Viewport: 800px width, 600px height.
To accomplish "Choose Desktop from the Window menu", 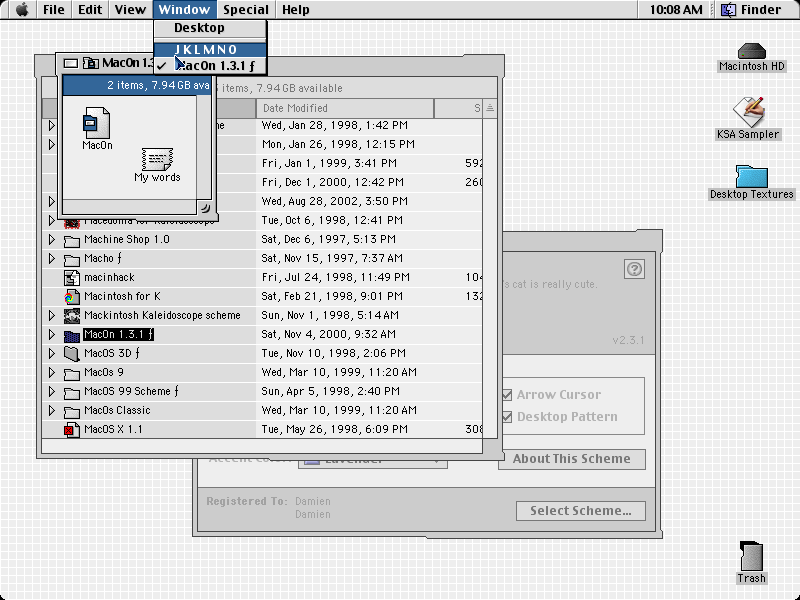I will click(210, 28).
